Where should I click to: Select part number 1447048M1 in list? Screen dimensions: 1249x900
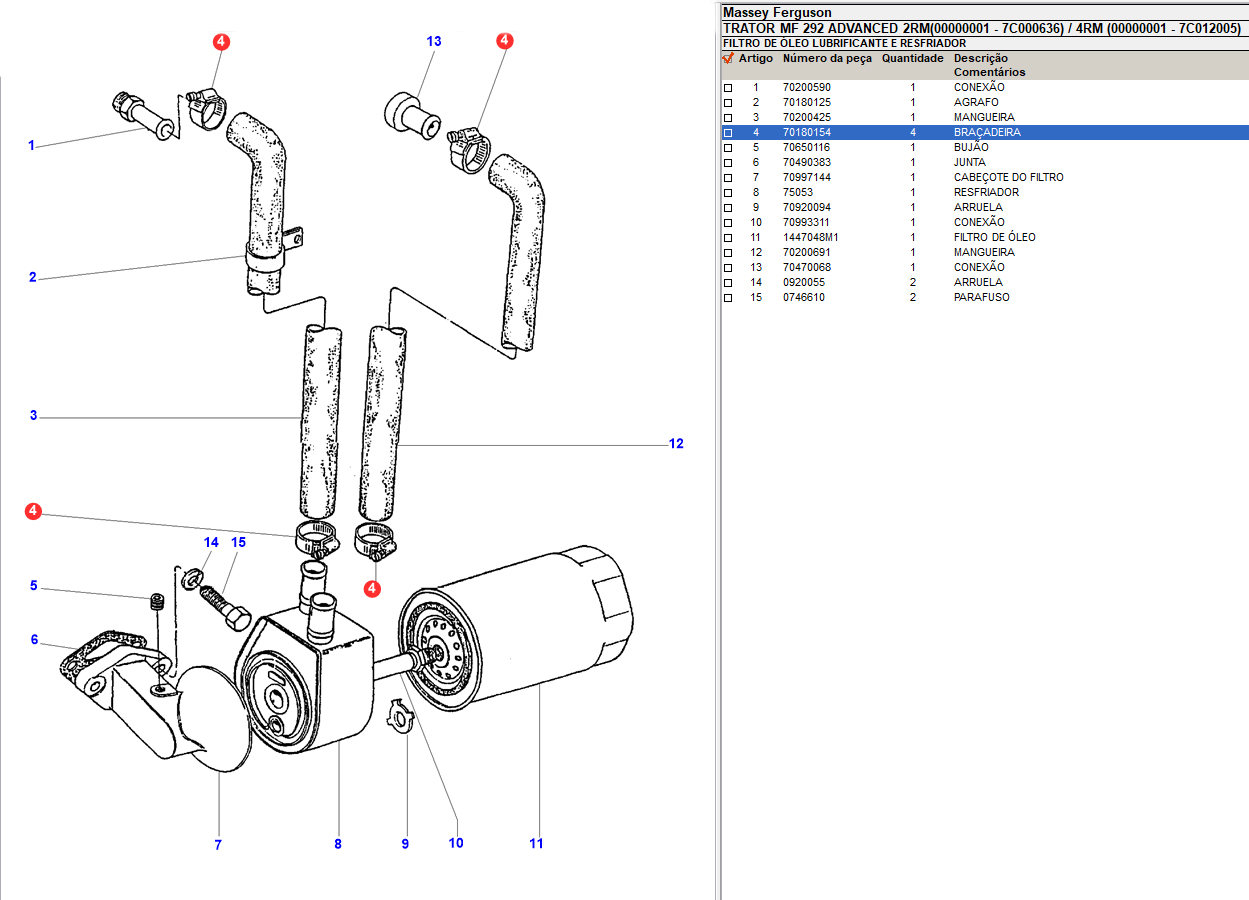click(810, 237)
